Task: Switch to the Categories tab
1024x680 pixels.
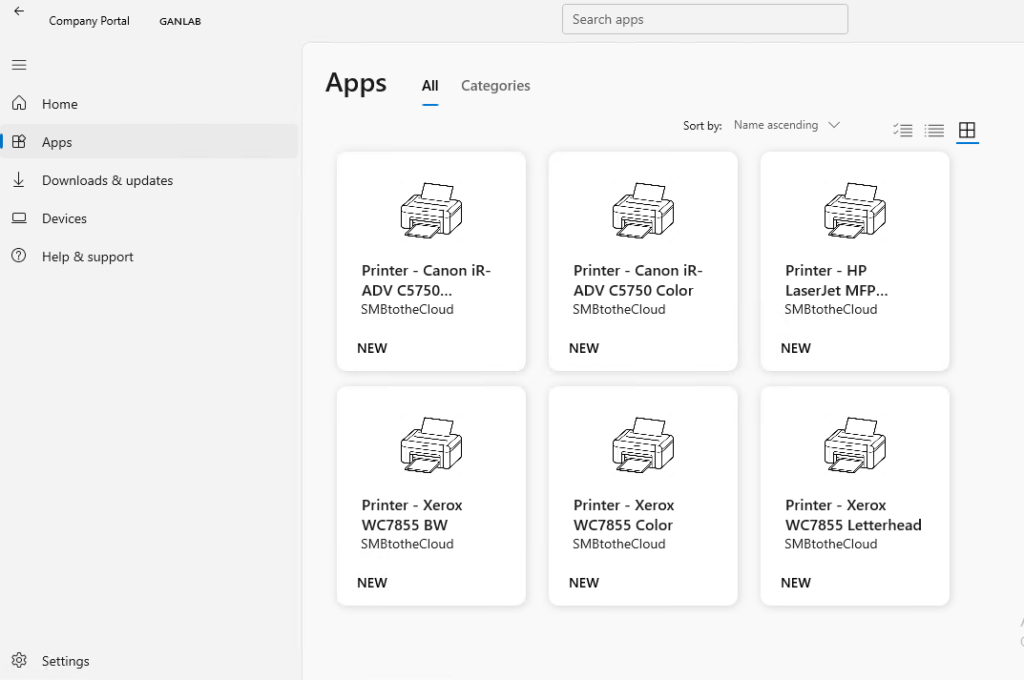Action: coord(495,86)
